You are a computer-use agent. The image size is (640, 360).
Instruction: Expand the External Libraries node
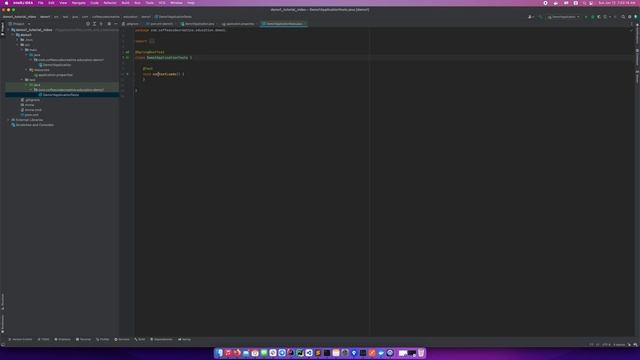pos(9,120)
